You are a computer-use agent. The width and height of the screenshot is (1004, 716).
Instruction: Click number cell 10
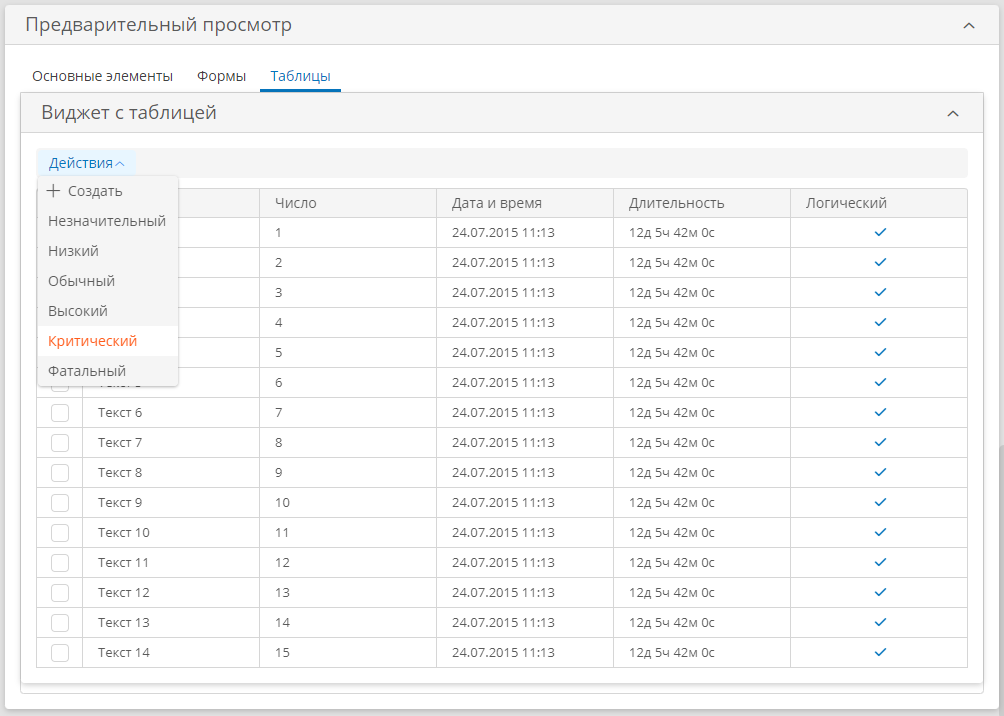click(x=348, y=503)
